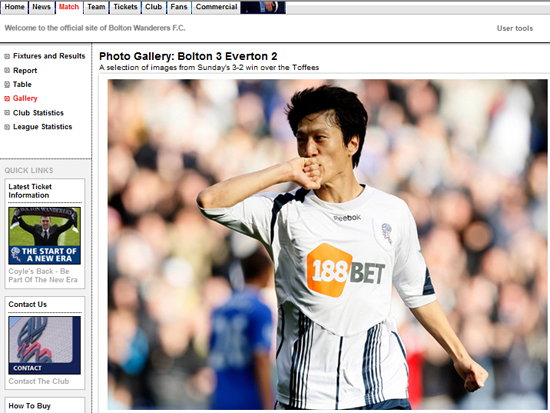
Task: Click bullet icon beside Report
Action: 7,70
